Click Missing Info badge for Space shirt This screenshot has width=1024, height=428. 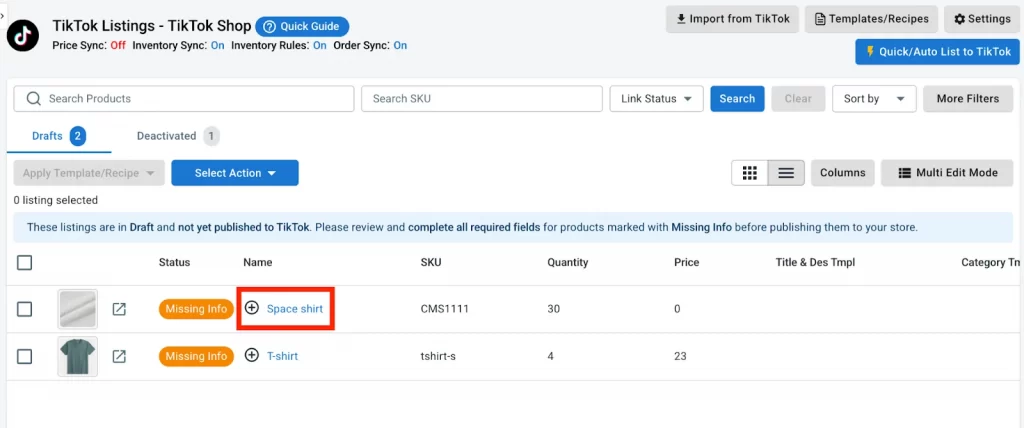[x=196, y=309]
